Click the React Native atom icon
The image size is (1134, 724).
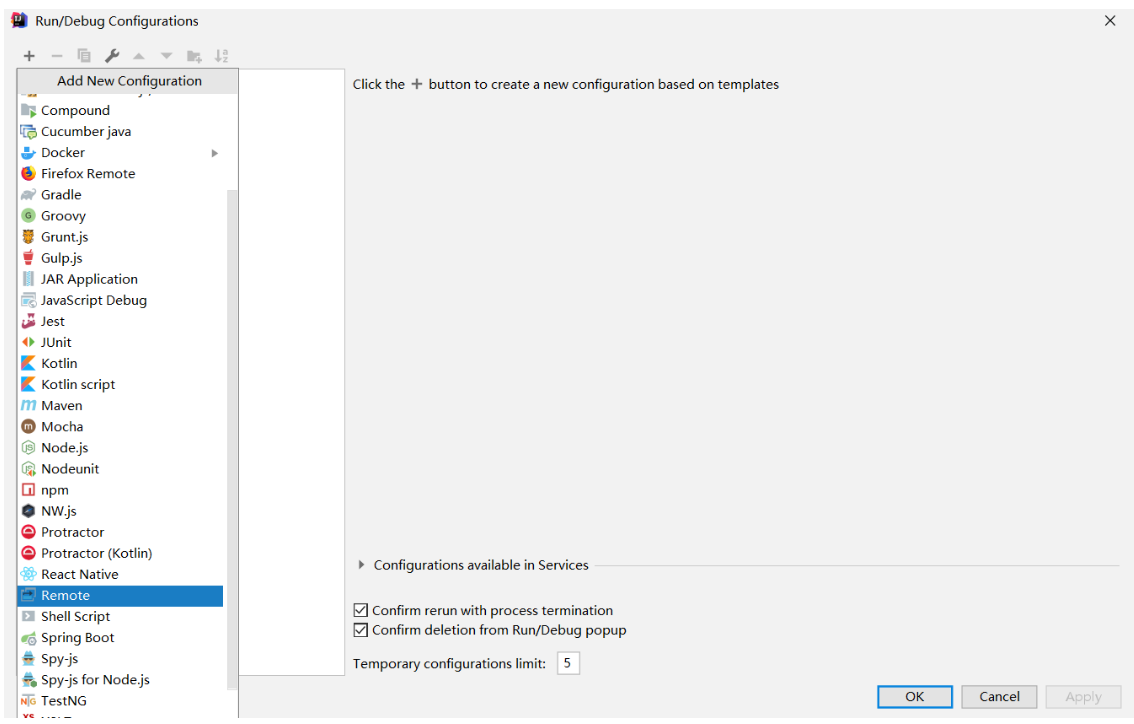(x=28, y=574)
